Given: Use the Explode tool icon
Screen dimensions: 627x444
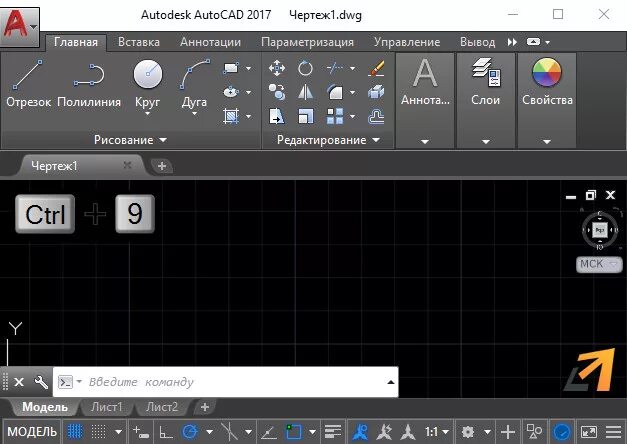Looking at the screenshot, I should 376,92.
